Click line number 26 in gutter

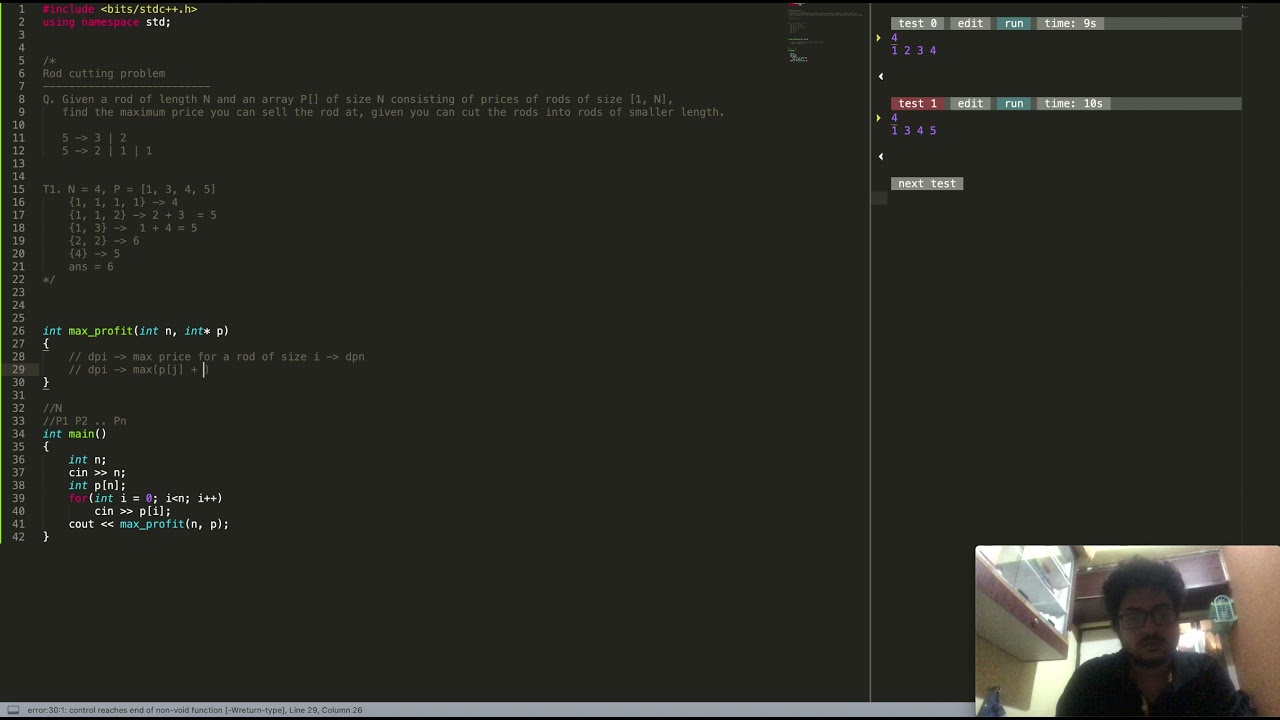pos(19,331)
